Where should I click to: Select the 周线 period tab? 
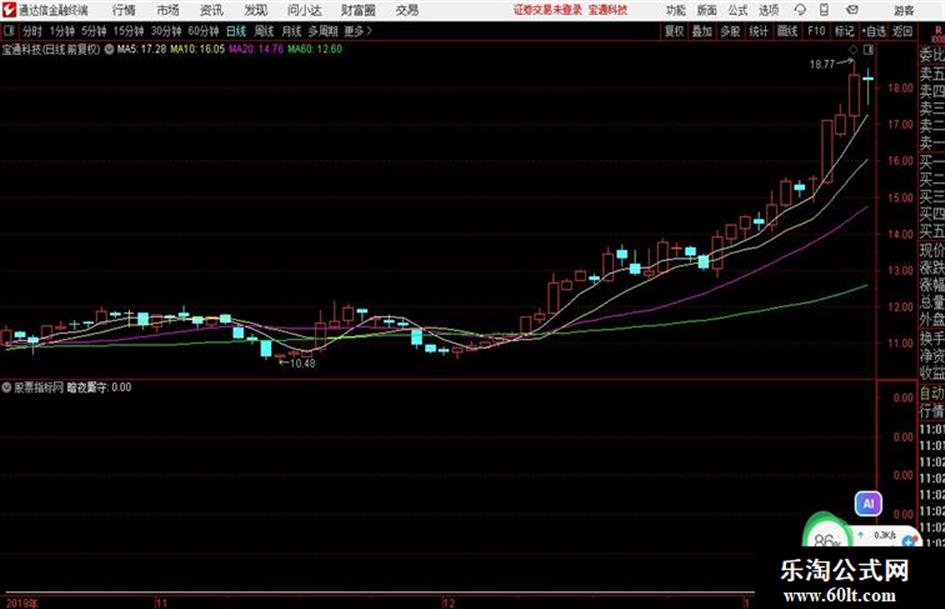pos(264,31)
